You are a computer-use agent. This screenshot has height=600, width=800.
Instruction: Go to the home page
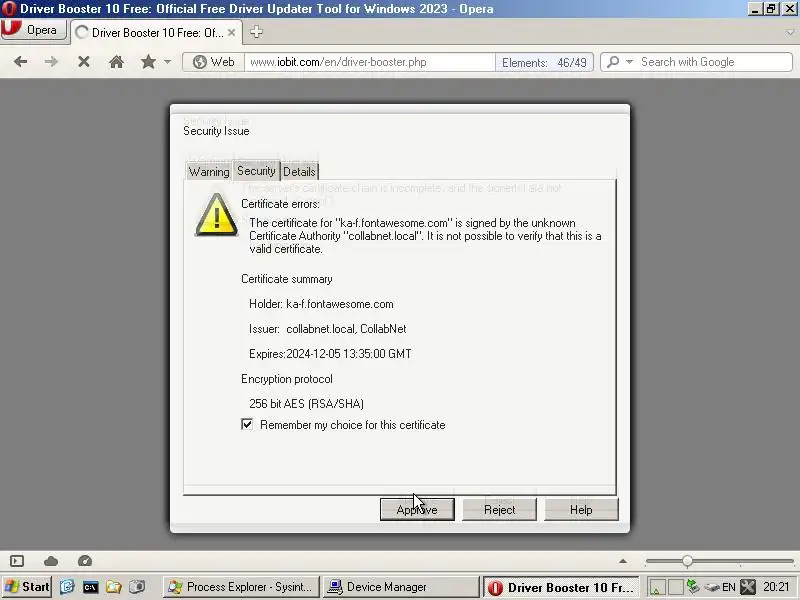point(116,62)
